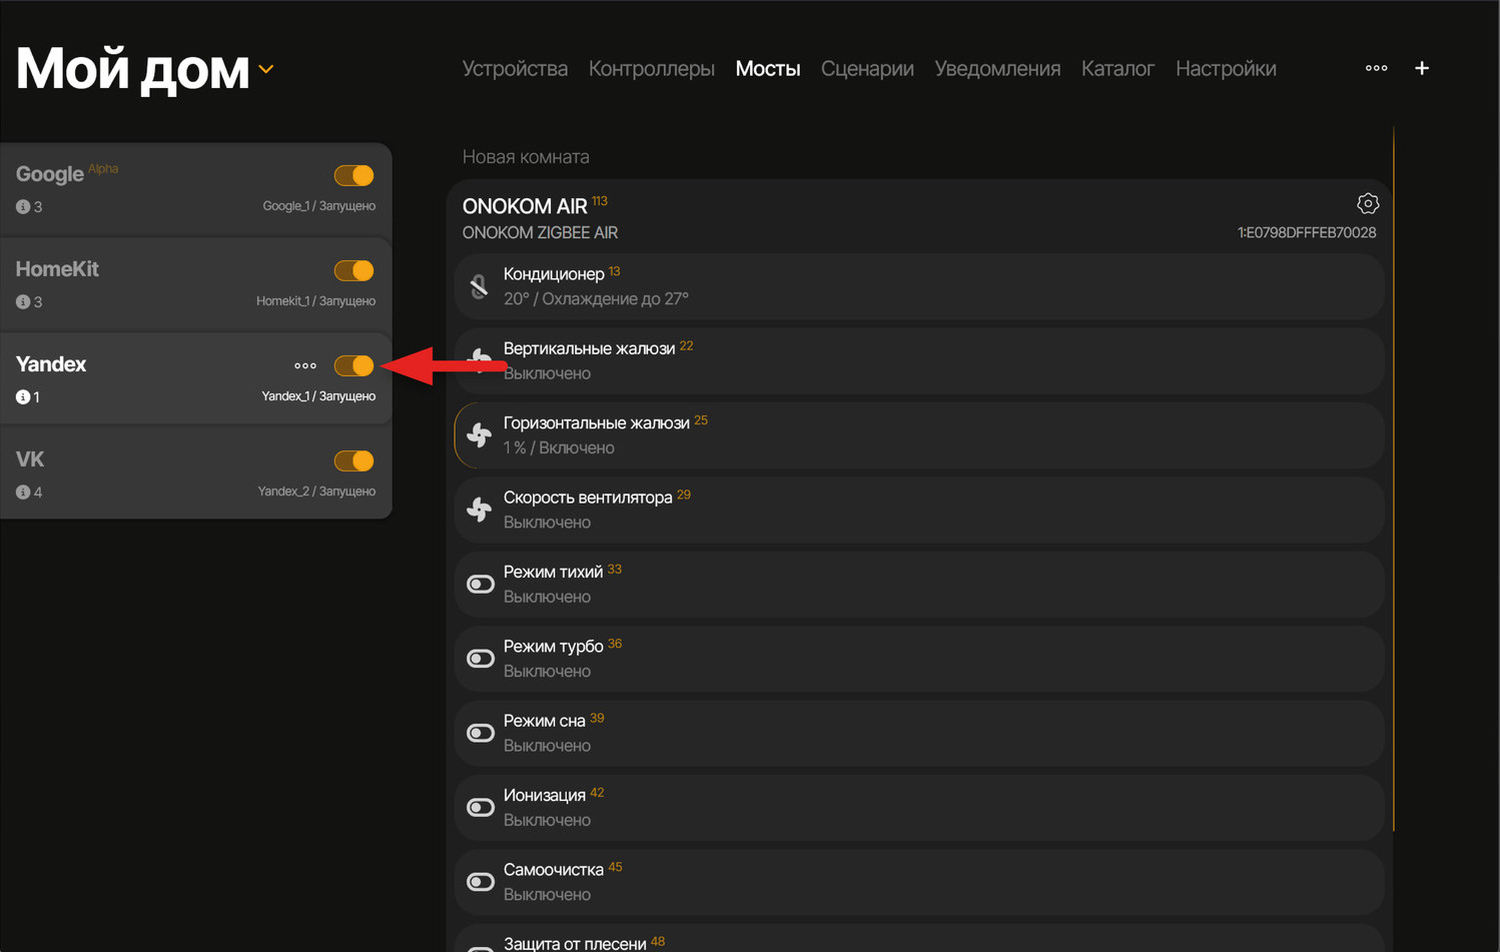Go to the Настройки tab
Screen dimensions: 1500x952
point(1225,69)
